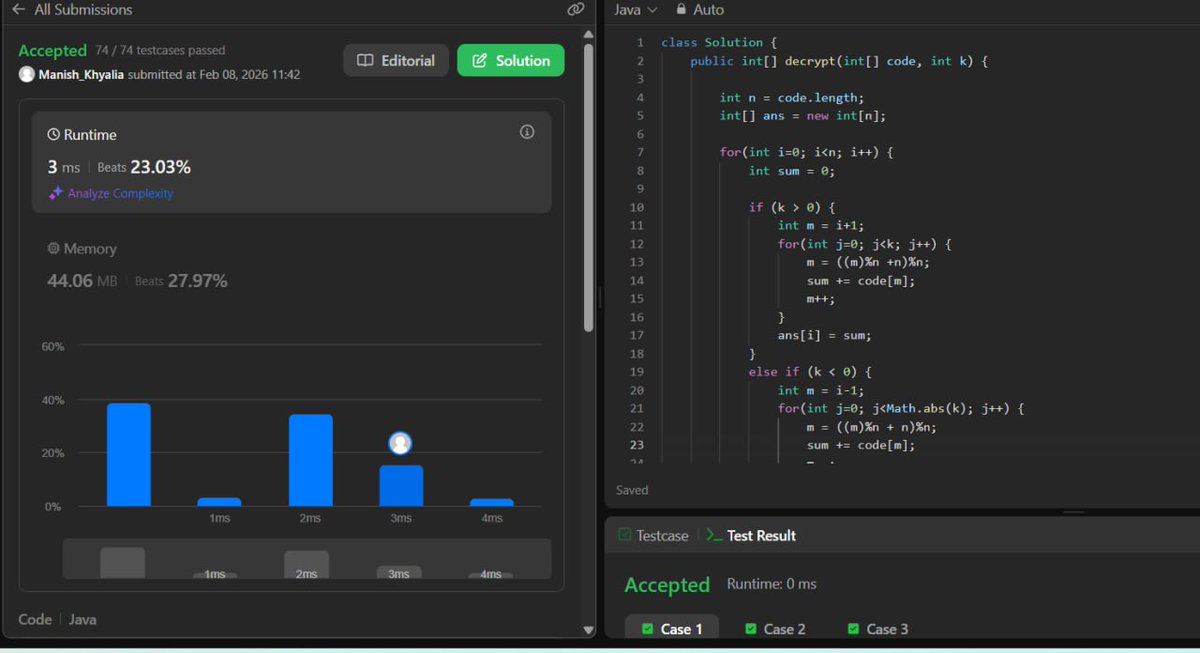Switch to the Testcase tab
This screenshot has height=653, width=1200.
coord(653,535)
